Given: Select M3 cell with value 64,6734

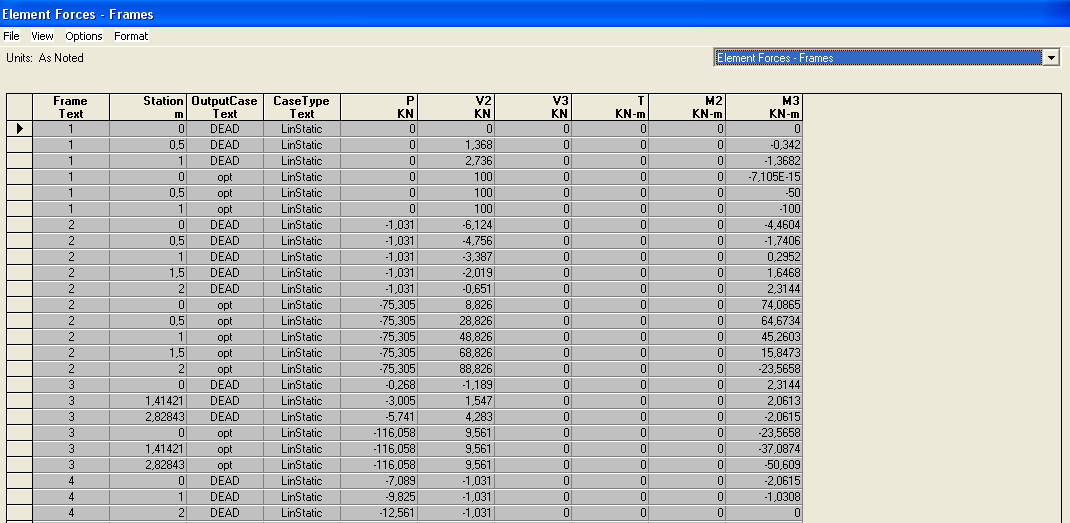Looking at the screenshot, I should coord(765,321).
